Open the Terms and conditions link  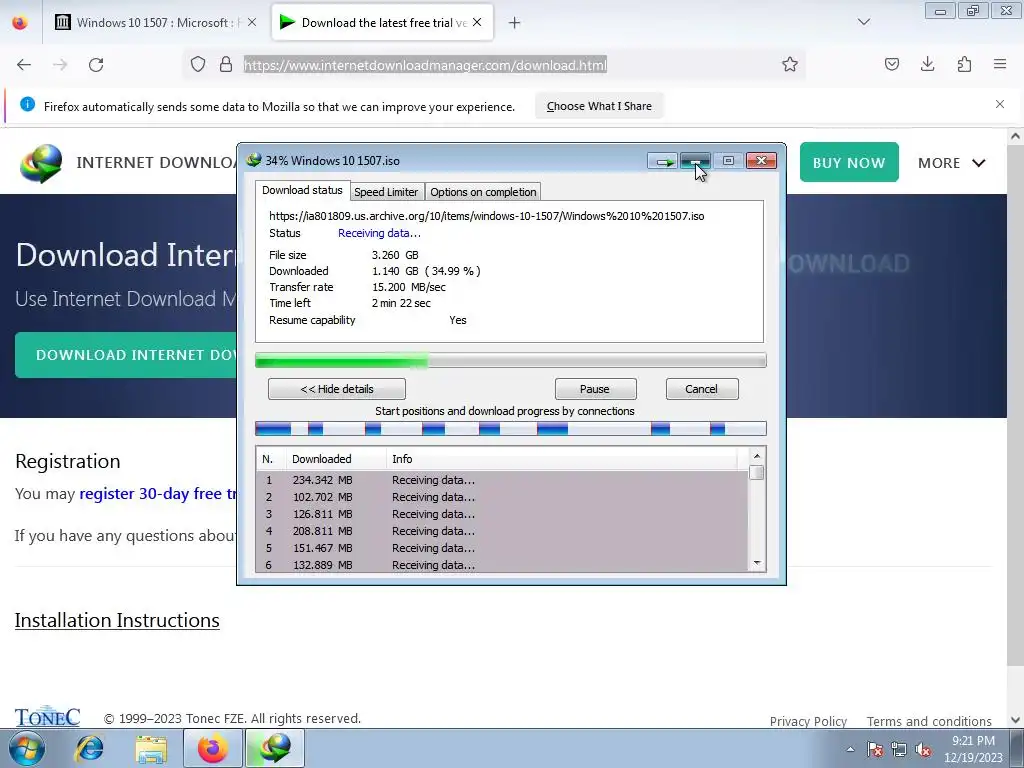coord(929,721)
